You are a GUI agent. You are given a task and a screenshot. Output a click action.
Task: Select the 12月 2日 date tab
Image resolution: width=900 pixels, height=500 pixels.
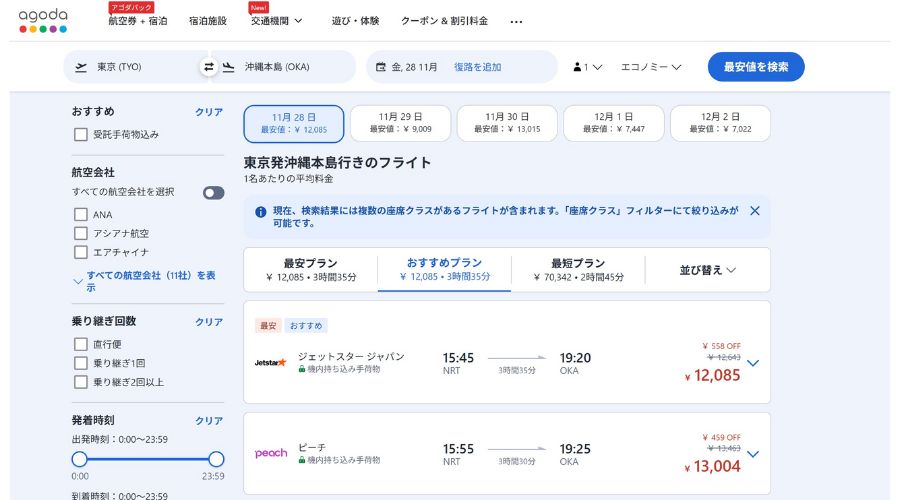720,123
